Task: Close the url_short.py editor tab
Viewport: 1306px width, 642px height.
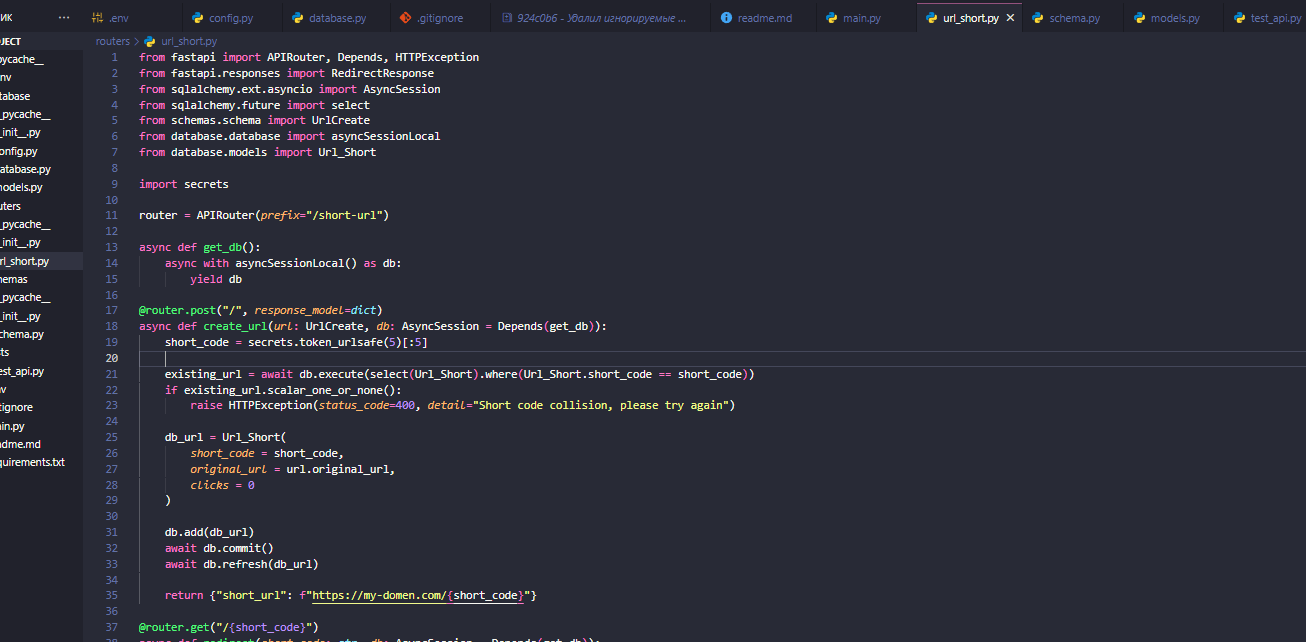Action: coord(1010,18)
